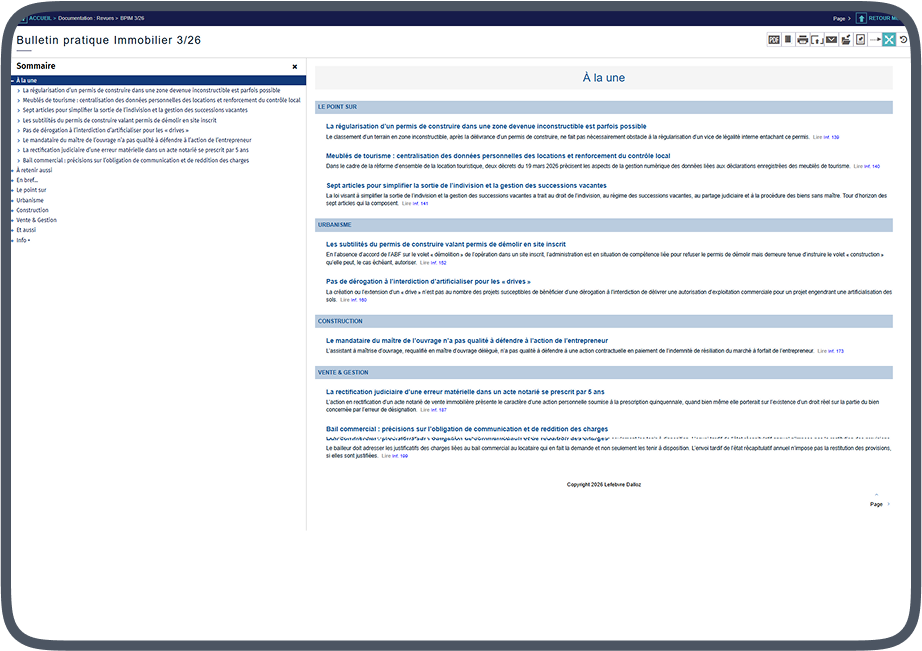
Task: Open 'La rectification judiciaire' entry in Sommaire
Action: [135, 150]
